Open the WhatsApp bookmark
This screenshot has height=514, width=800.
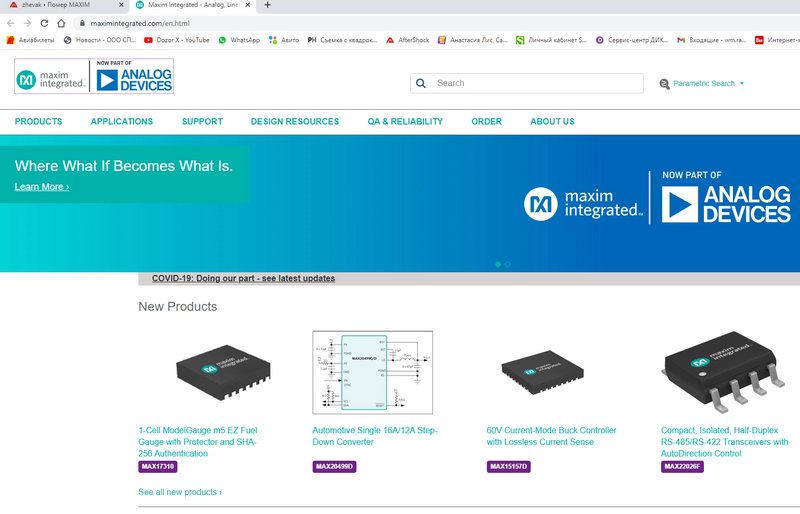[x=239, y=40]
